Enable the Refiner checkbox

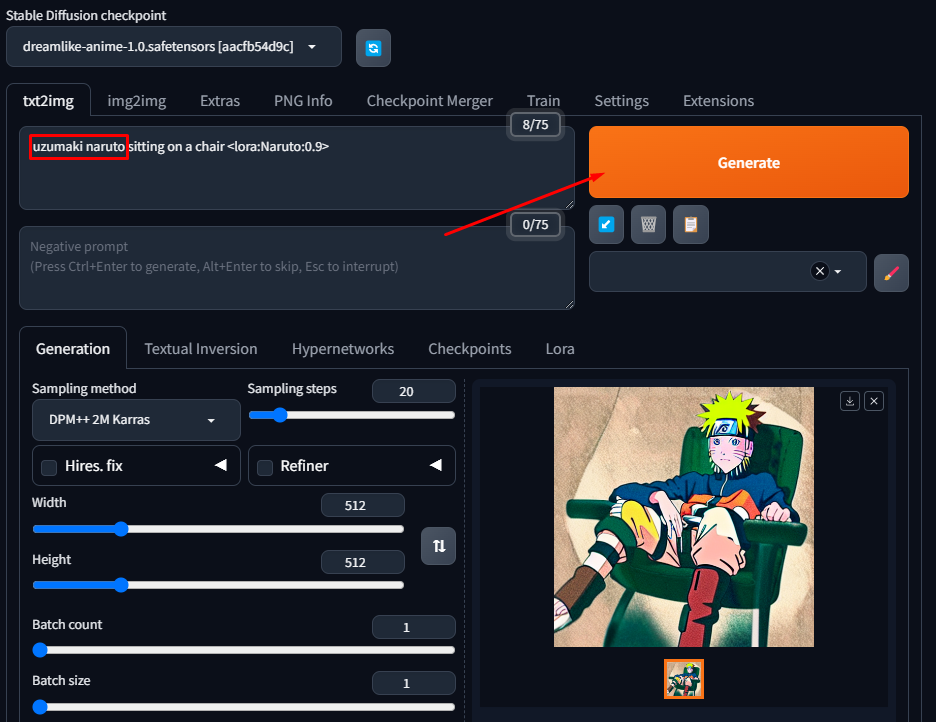coord(265,467)
